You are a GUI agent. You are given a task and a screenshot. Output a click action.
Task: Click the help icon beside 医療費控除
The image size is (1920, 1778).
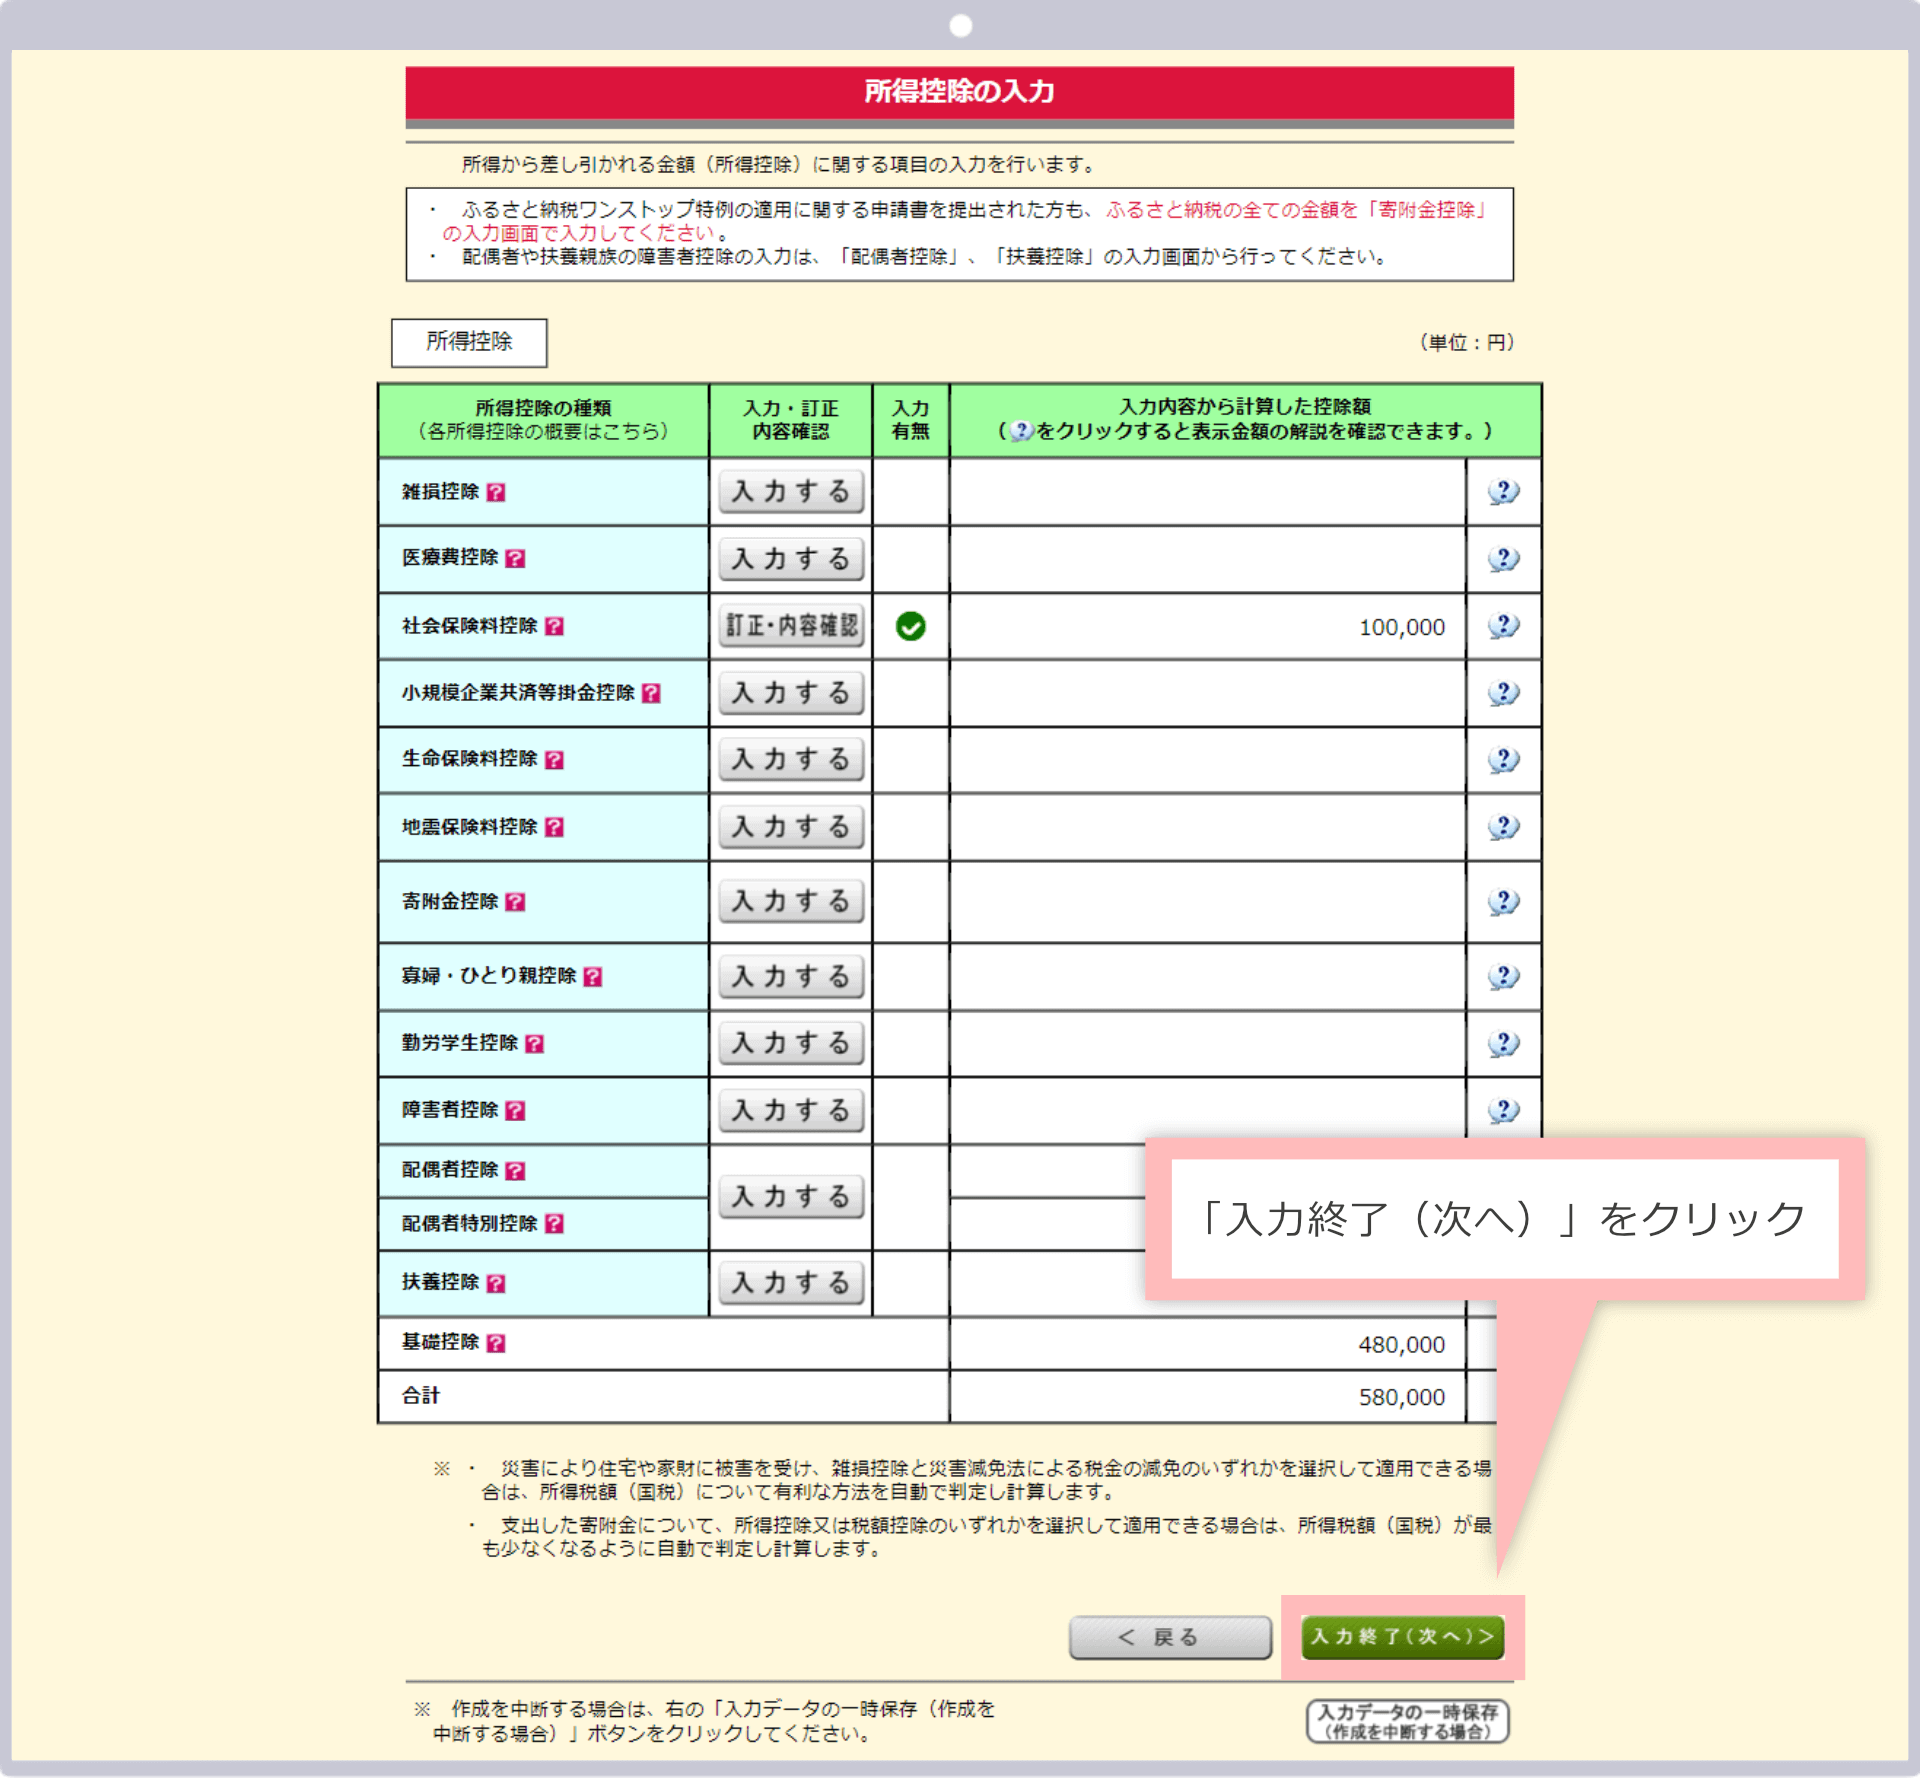coord(513,560)
